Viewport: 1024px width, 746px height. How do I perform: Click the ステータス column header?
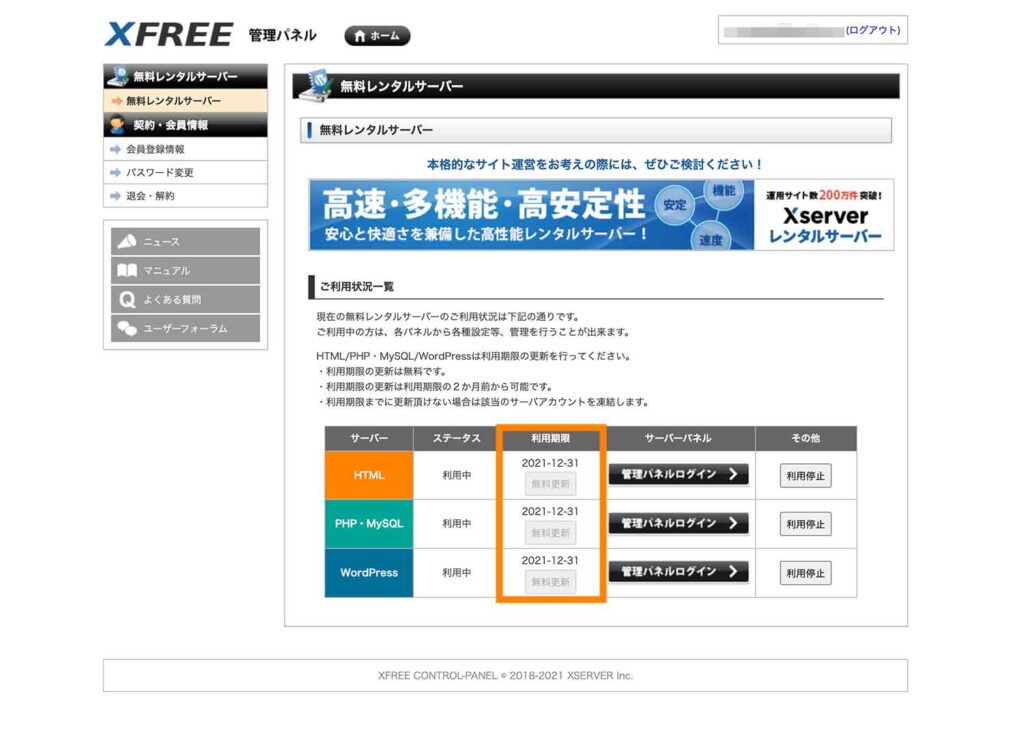[x=456, y=438]
